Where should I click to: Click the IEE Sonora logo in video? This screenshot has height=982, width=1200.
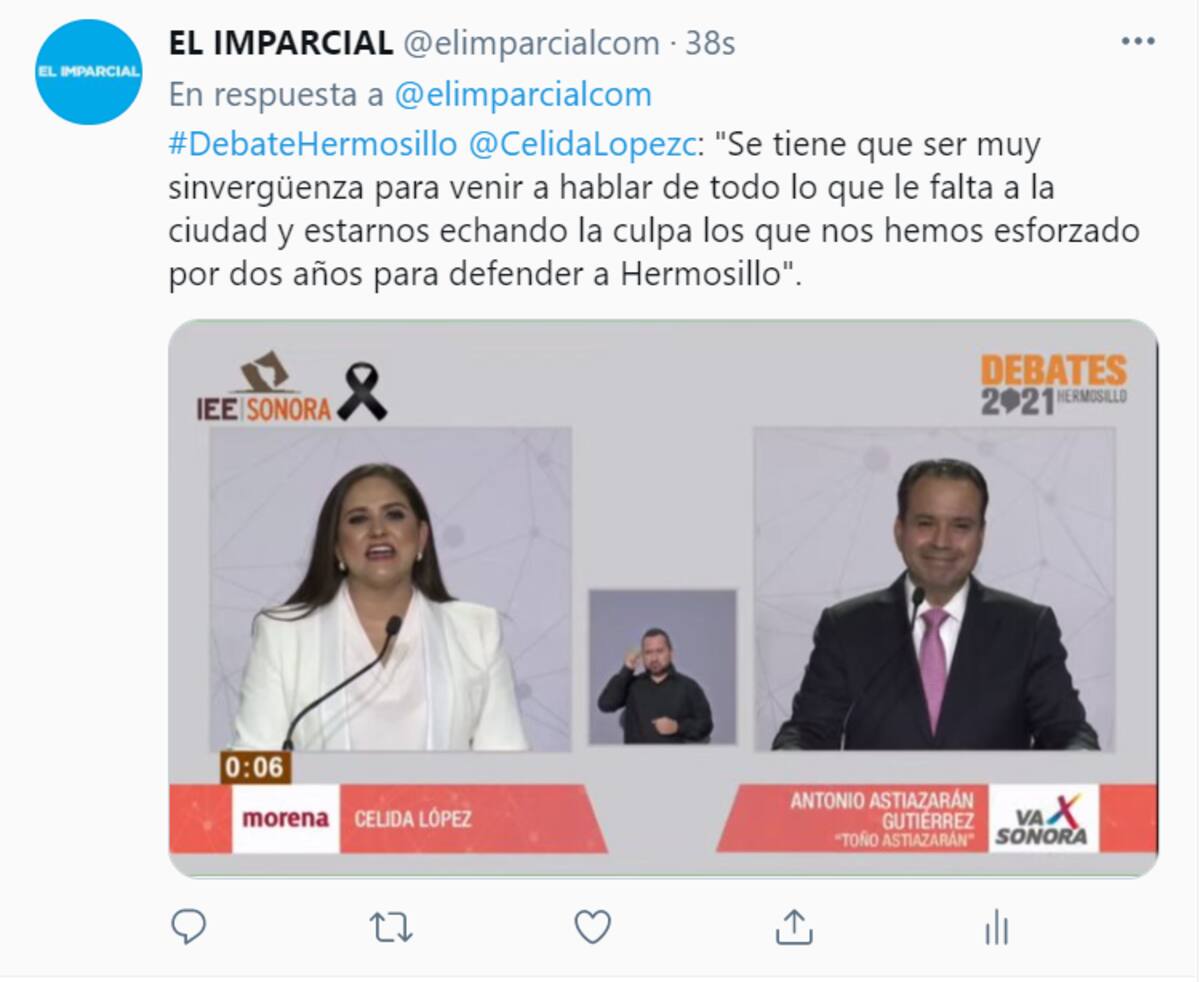264,388
